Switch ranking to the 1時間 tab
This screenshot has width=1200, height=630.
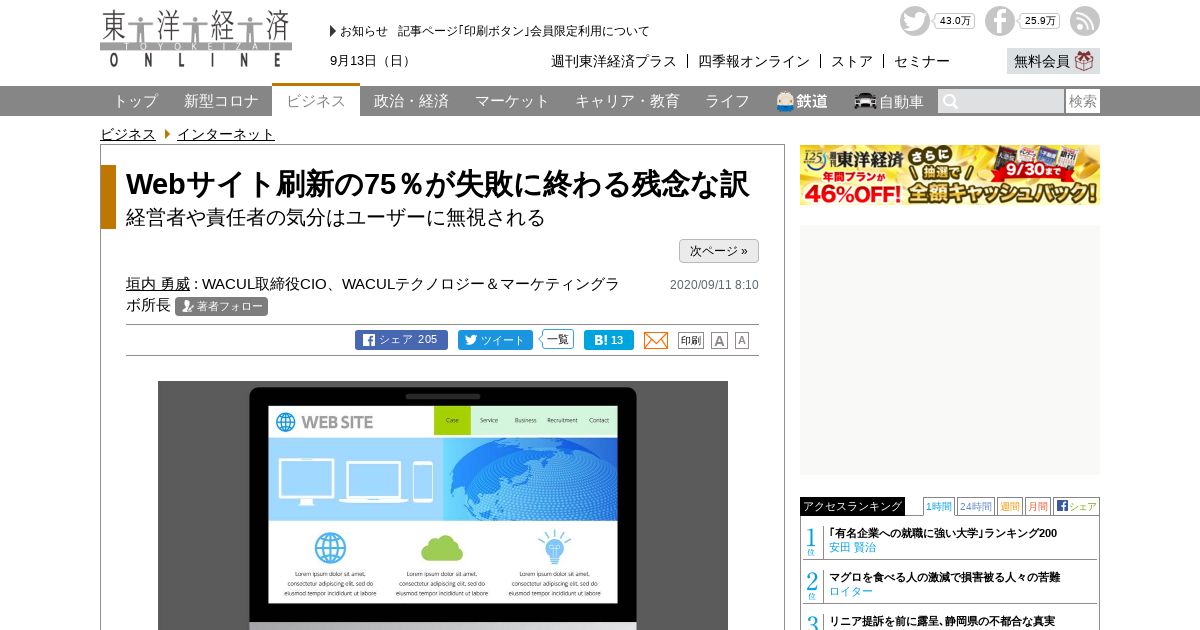click(939, 506)
